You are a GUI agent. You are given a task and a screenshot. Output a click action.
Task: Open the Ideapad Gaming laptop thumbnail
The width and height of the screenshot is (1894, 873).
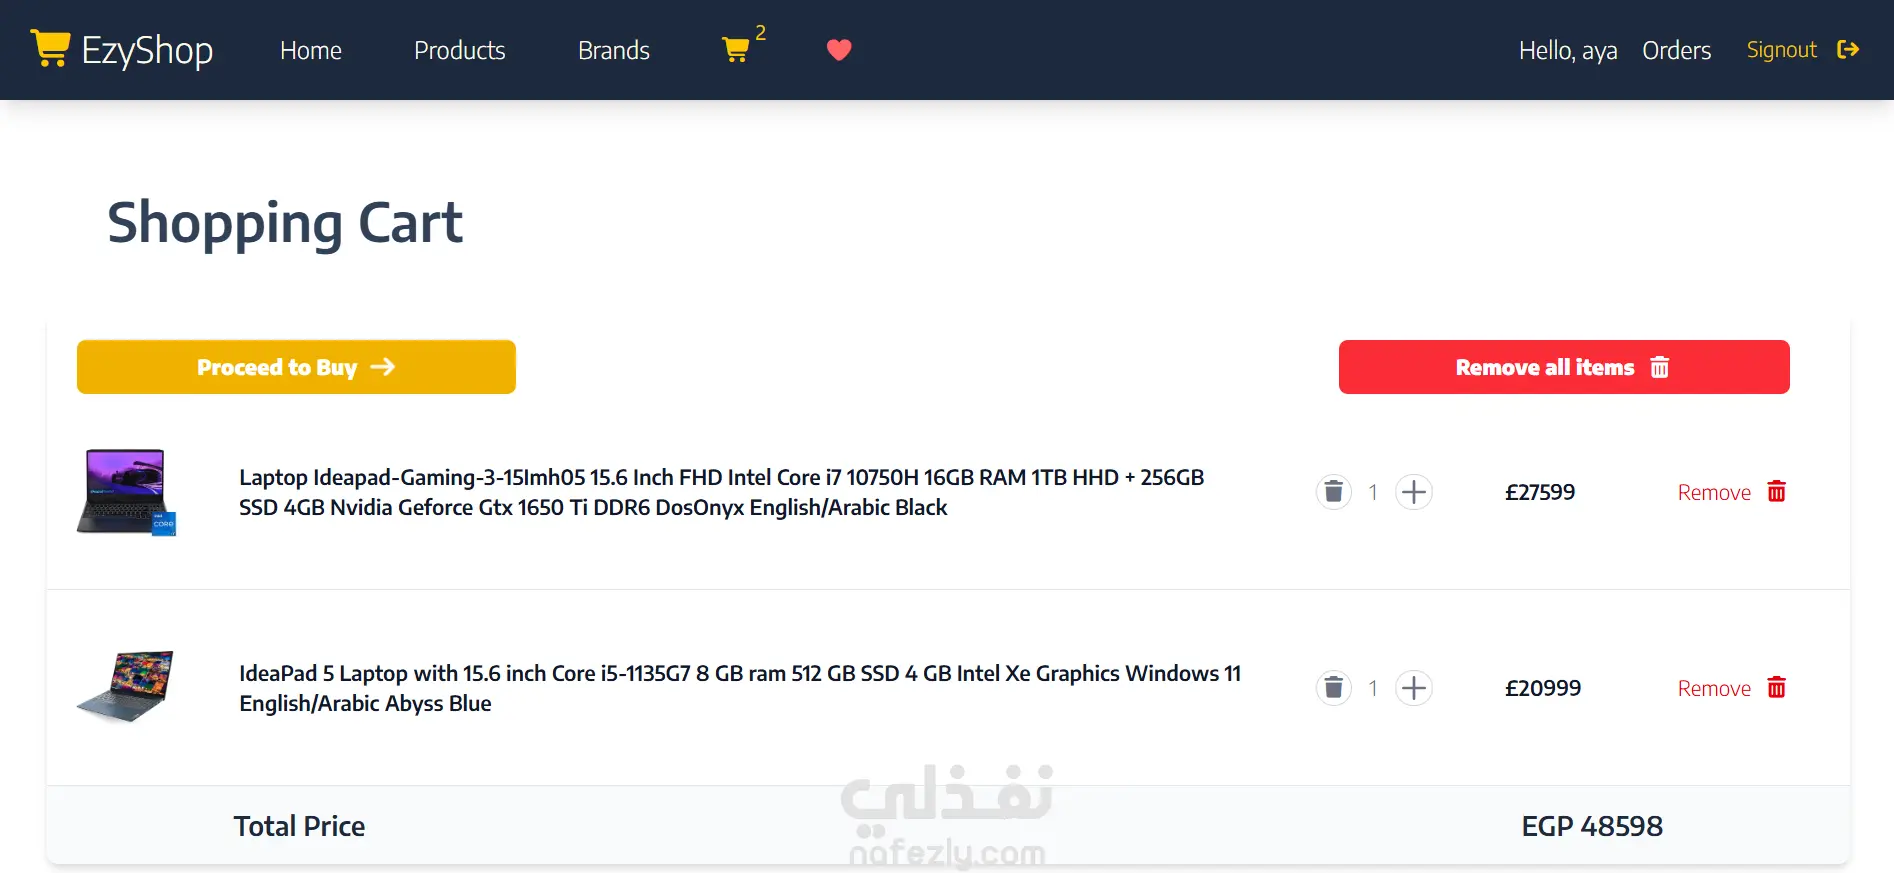(127, 492)
